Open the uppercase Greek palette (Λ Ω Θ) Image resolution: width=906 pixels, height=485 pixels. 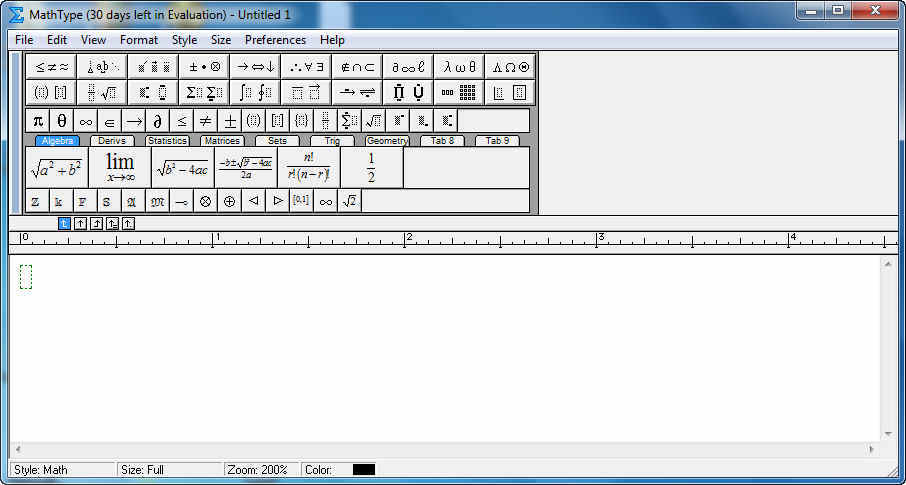coord(510,66)
